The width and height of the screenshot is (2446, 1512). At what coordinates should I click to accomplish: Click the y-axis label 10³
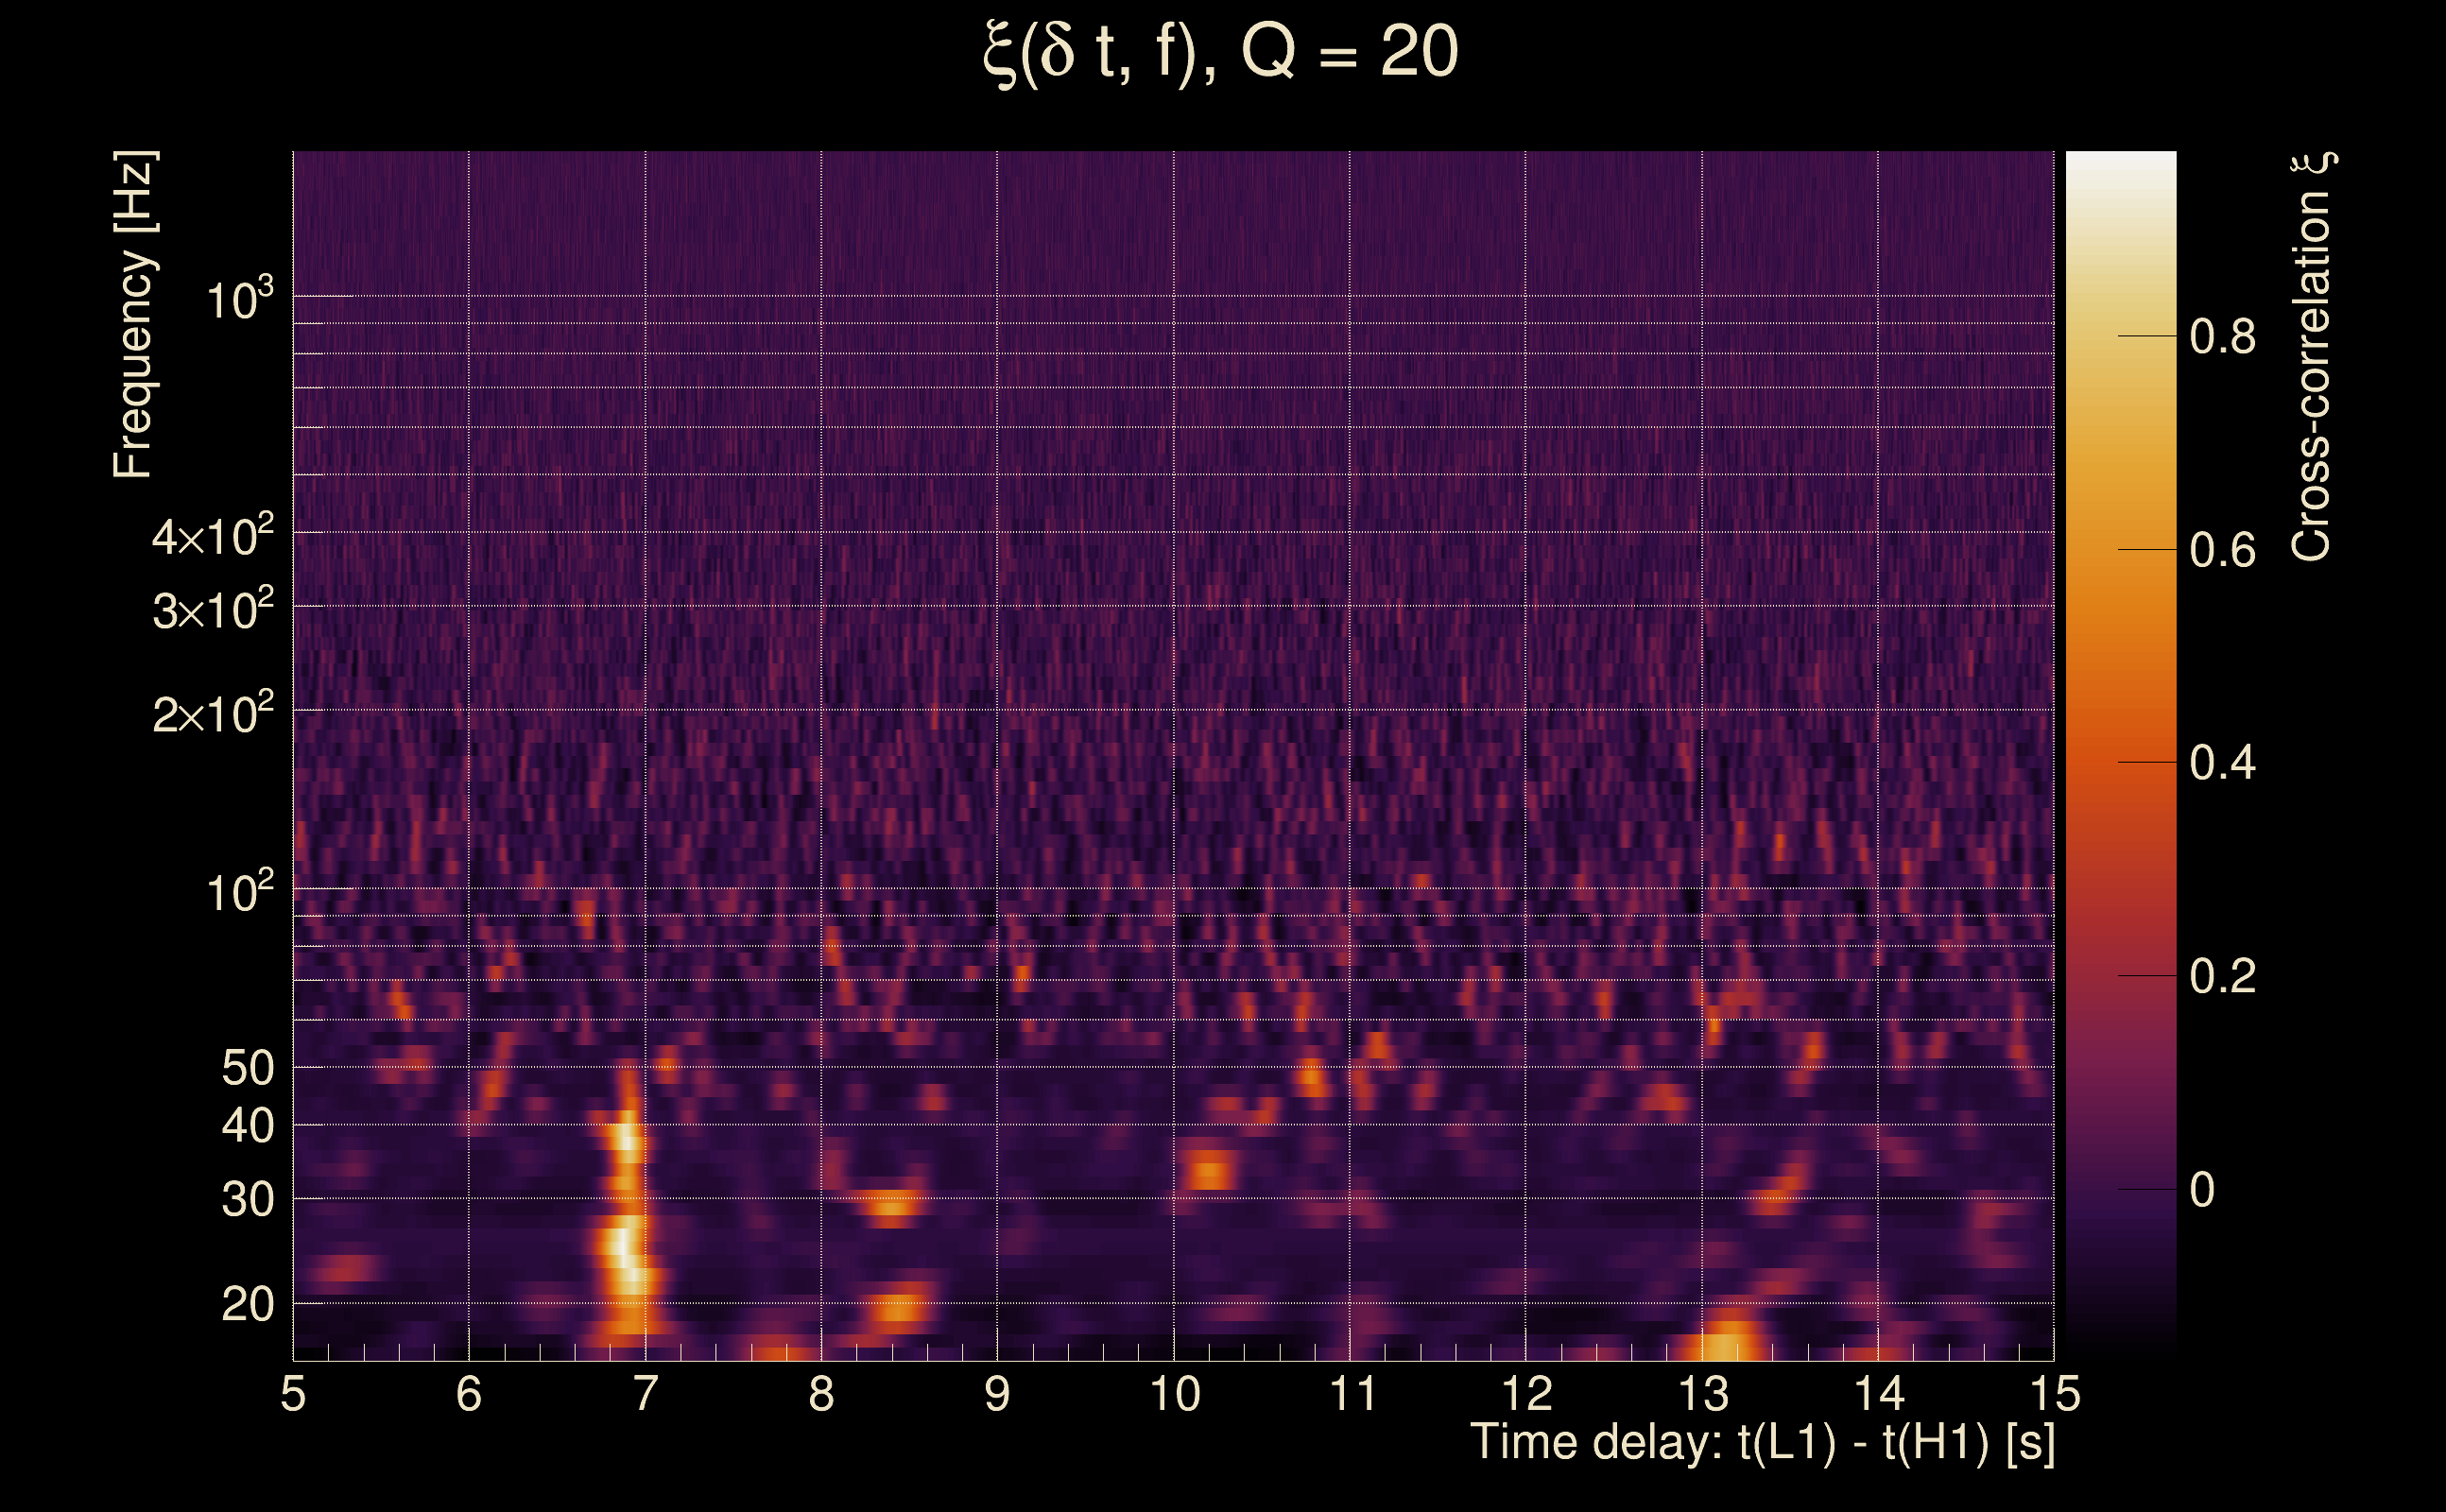(238, 299)
